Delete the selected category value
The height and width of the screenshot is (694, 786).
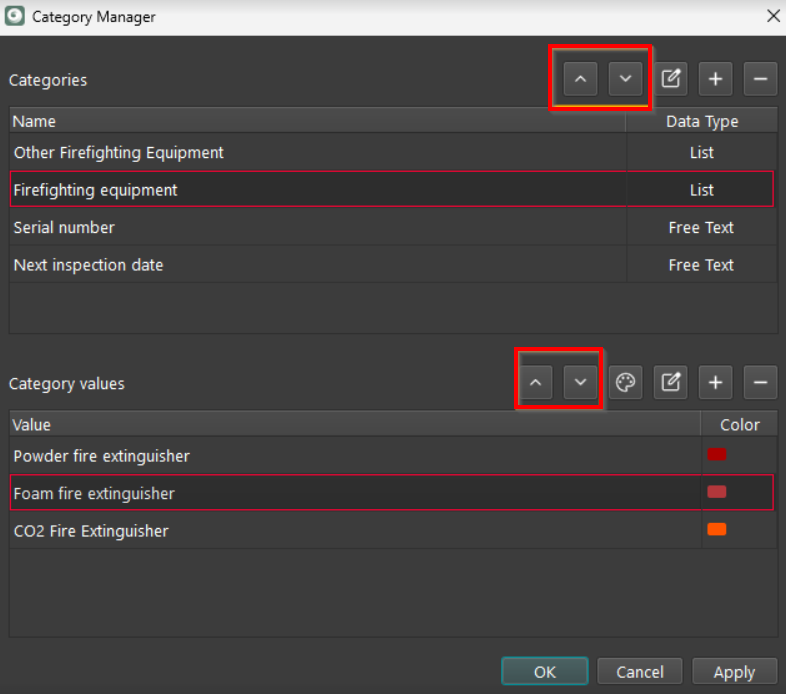click(x=760, y=382)
